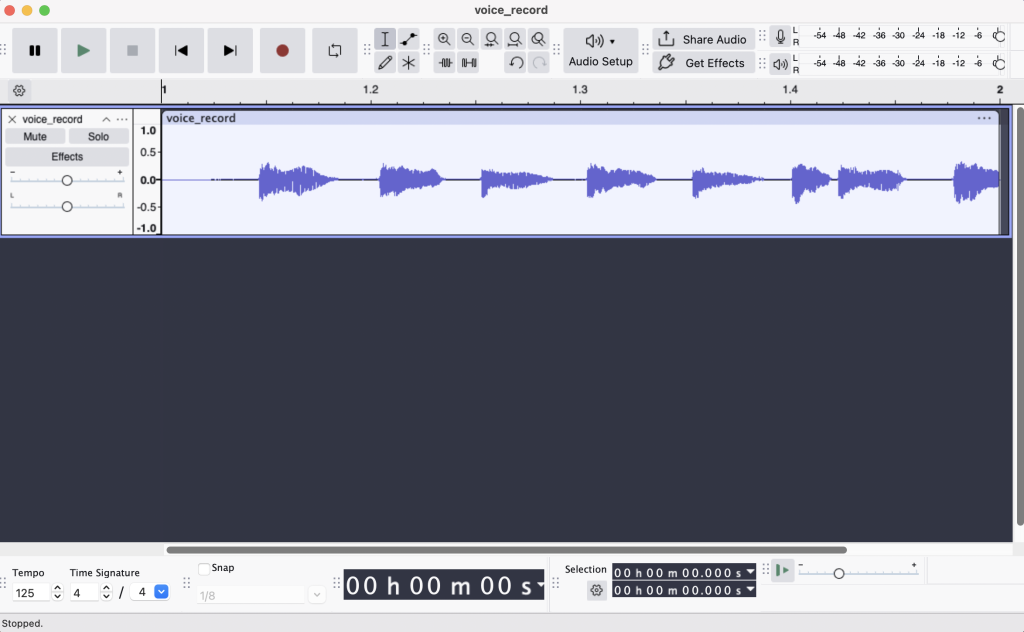Viewport: 1024px width, 632px height.
Task: Toggle the Loop playback button
Action: 334,50
